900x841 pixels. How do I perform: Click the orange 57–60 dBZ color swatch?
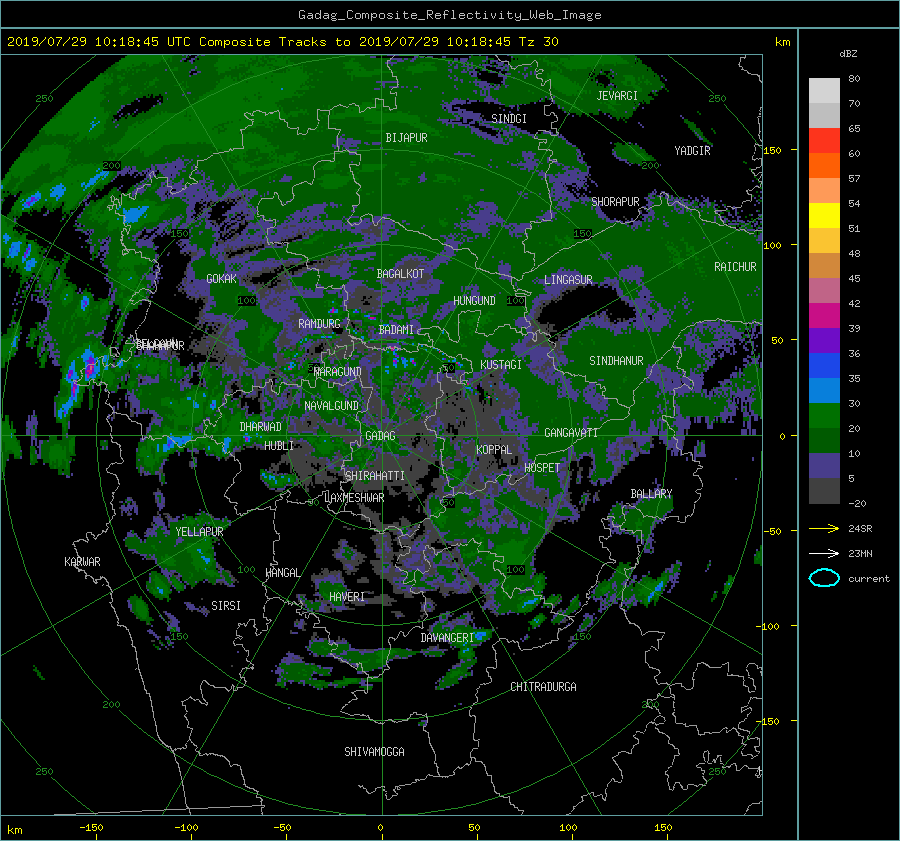click(824, 165)
